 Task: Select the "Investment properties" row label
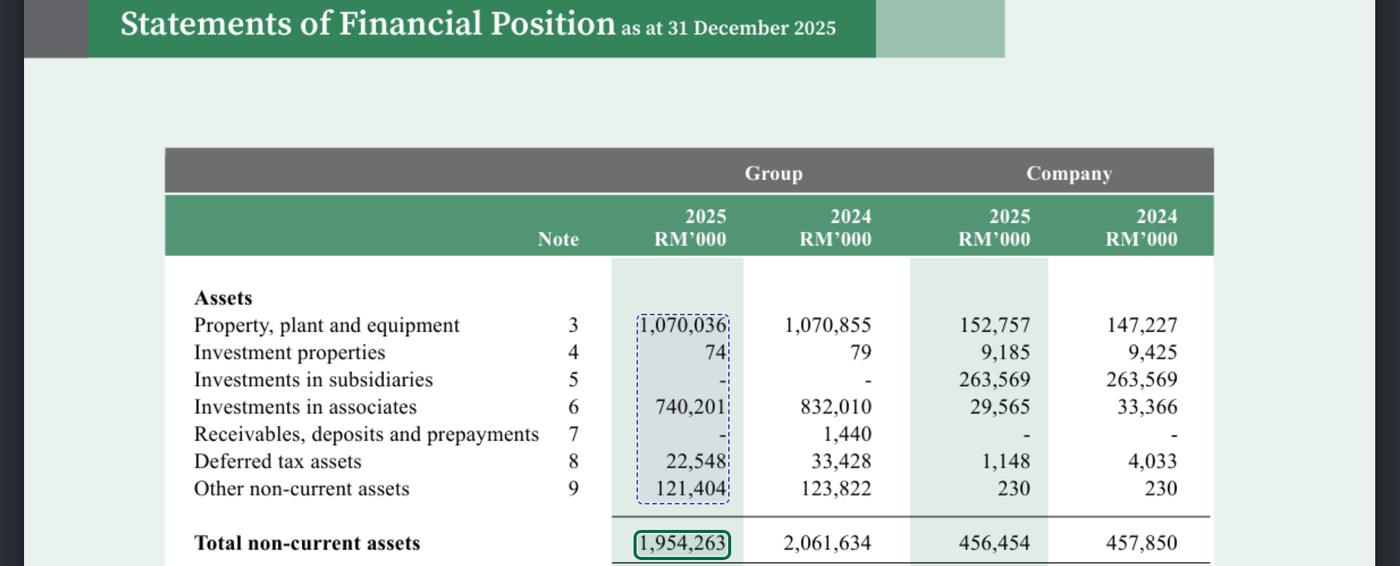pos(289,353)
